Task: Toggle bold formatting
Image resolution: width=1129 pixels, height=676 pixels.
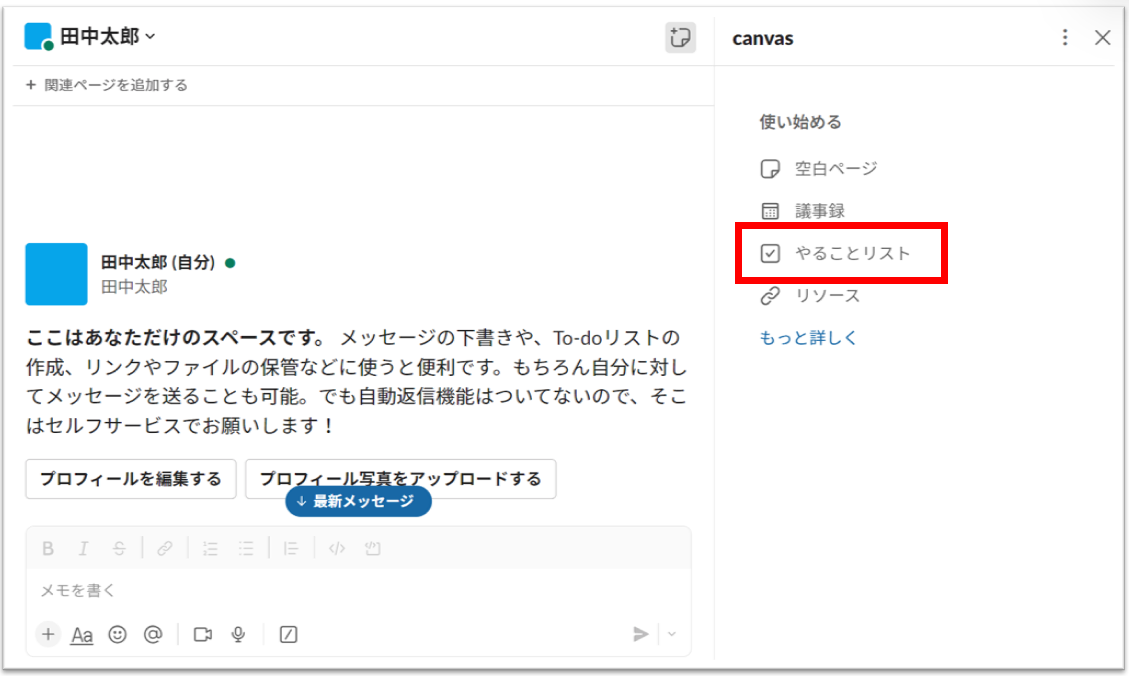Action: click(x=47, y=548)
